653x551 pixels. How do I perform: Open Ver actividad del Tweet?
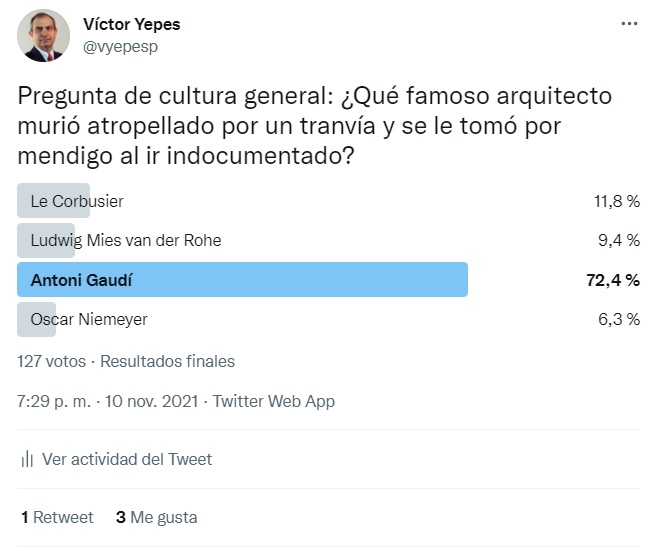127,459
